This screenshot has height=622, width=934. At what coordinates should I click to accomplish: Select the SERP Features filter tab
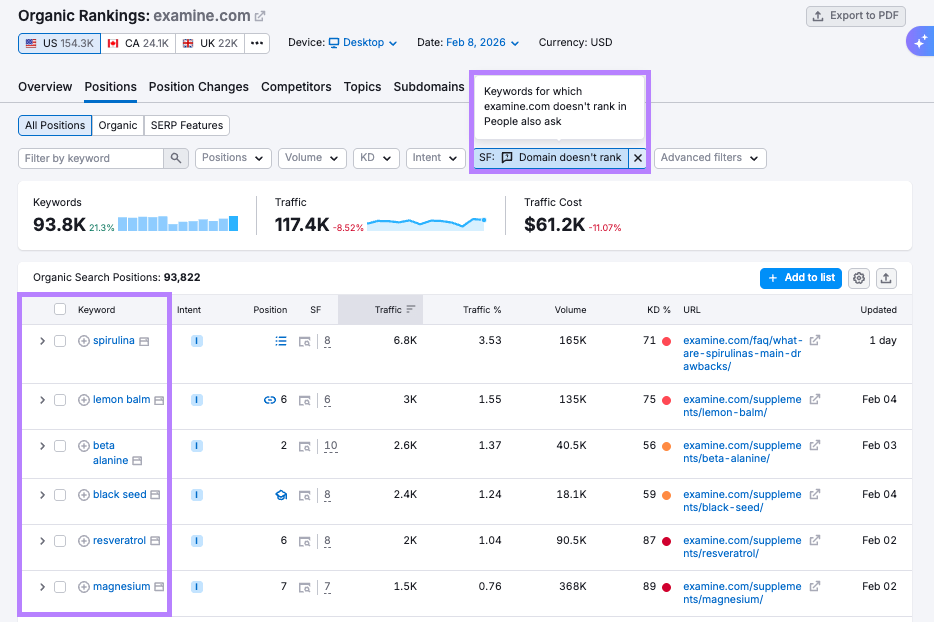pos(186,125)
